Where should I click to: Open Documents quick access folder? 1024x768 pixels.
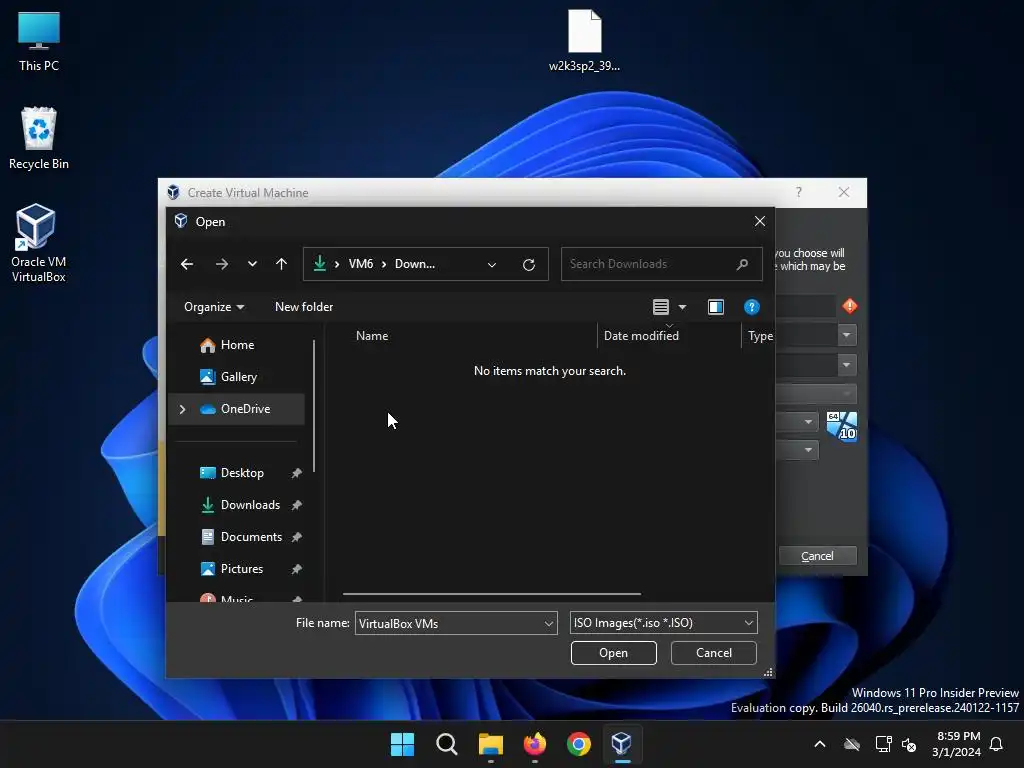(x=251, y=537)
